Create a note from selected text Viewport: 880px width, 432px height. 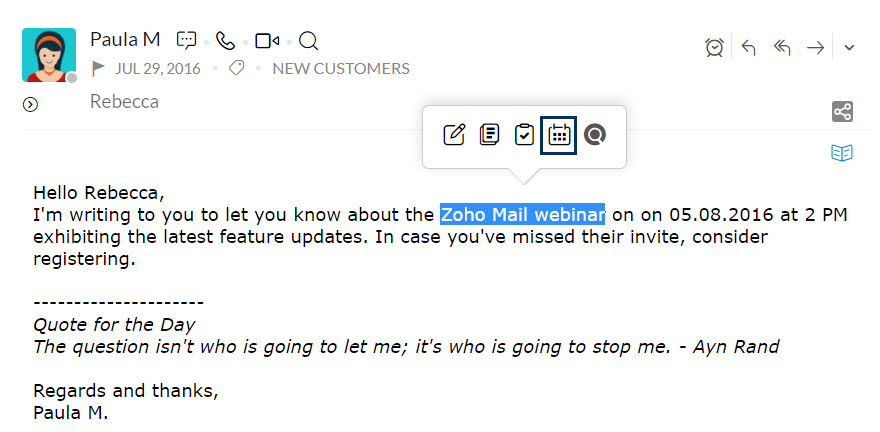(454, 134)
